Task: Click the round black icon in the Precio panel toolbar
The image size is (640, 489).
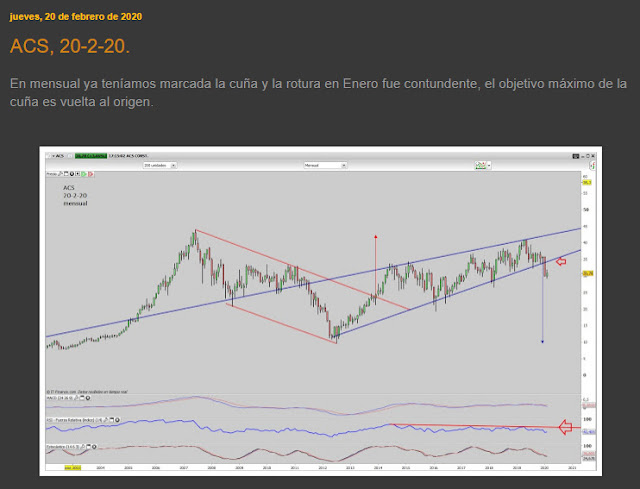Action: click(71, 174)
